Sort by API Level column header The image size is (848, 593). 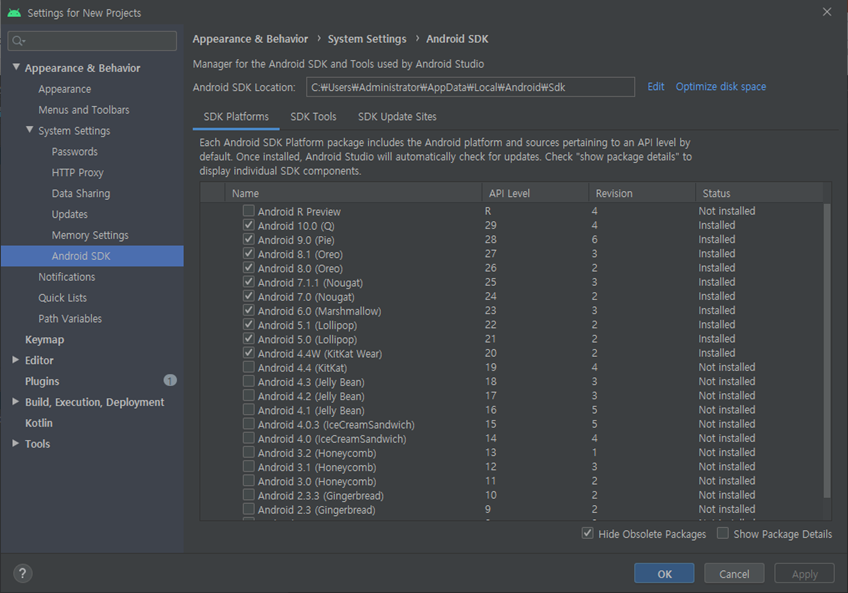point(535,193)
